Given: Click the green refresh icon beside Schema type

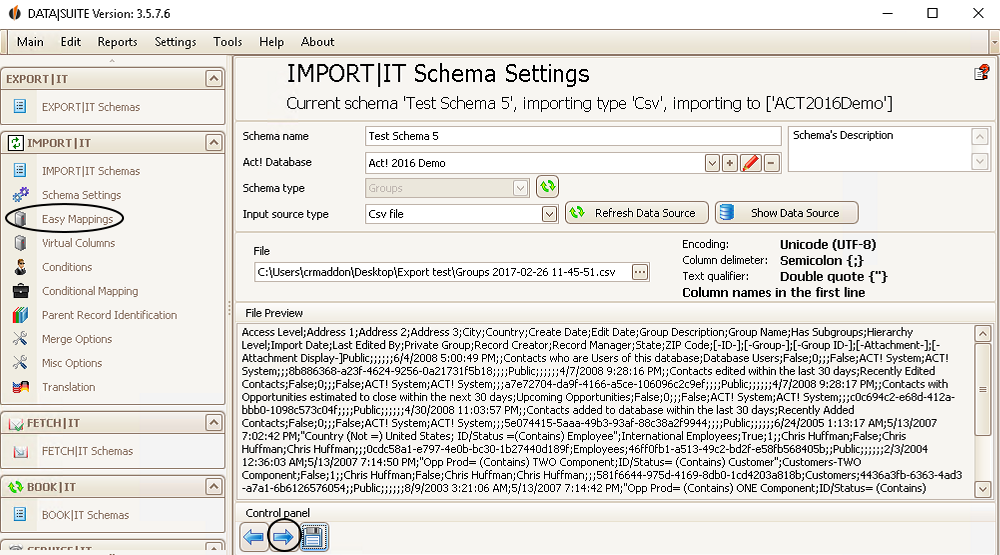Looking at the screenshot, I should (547, 187).
